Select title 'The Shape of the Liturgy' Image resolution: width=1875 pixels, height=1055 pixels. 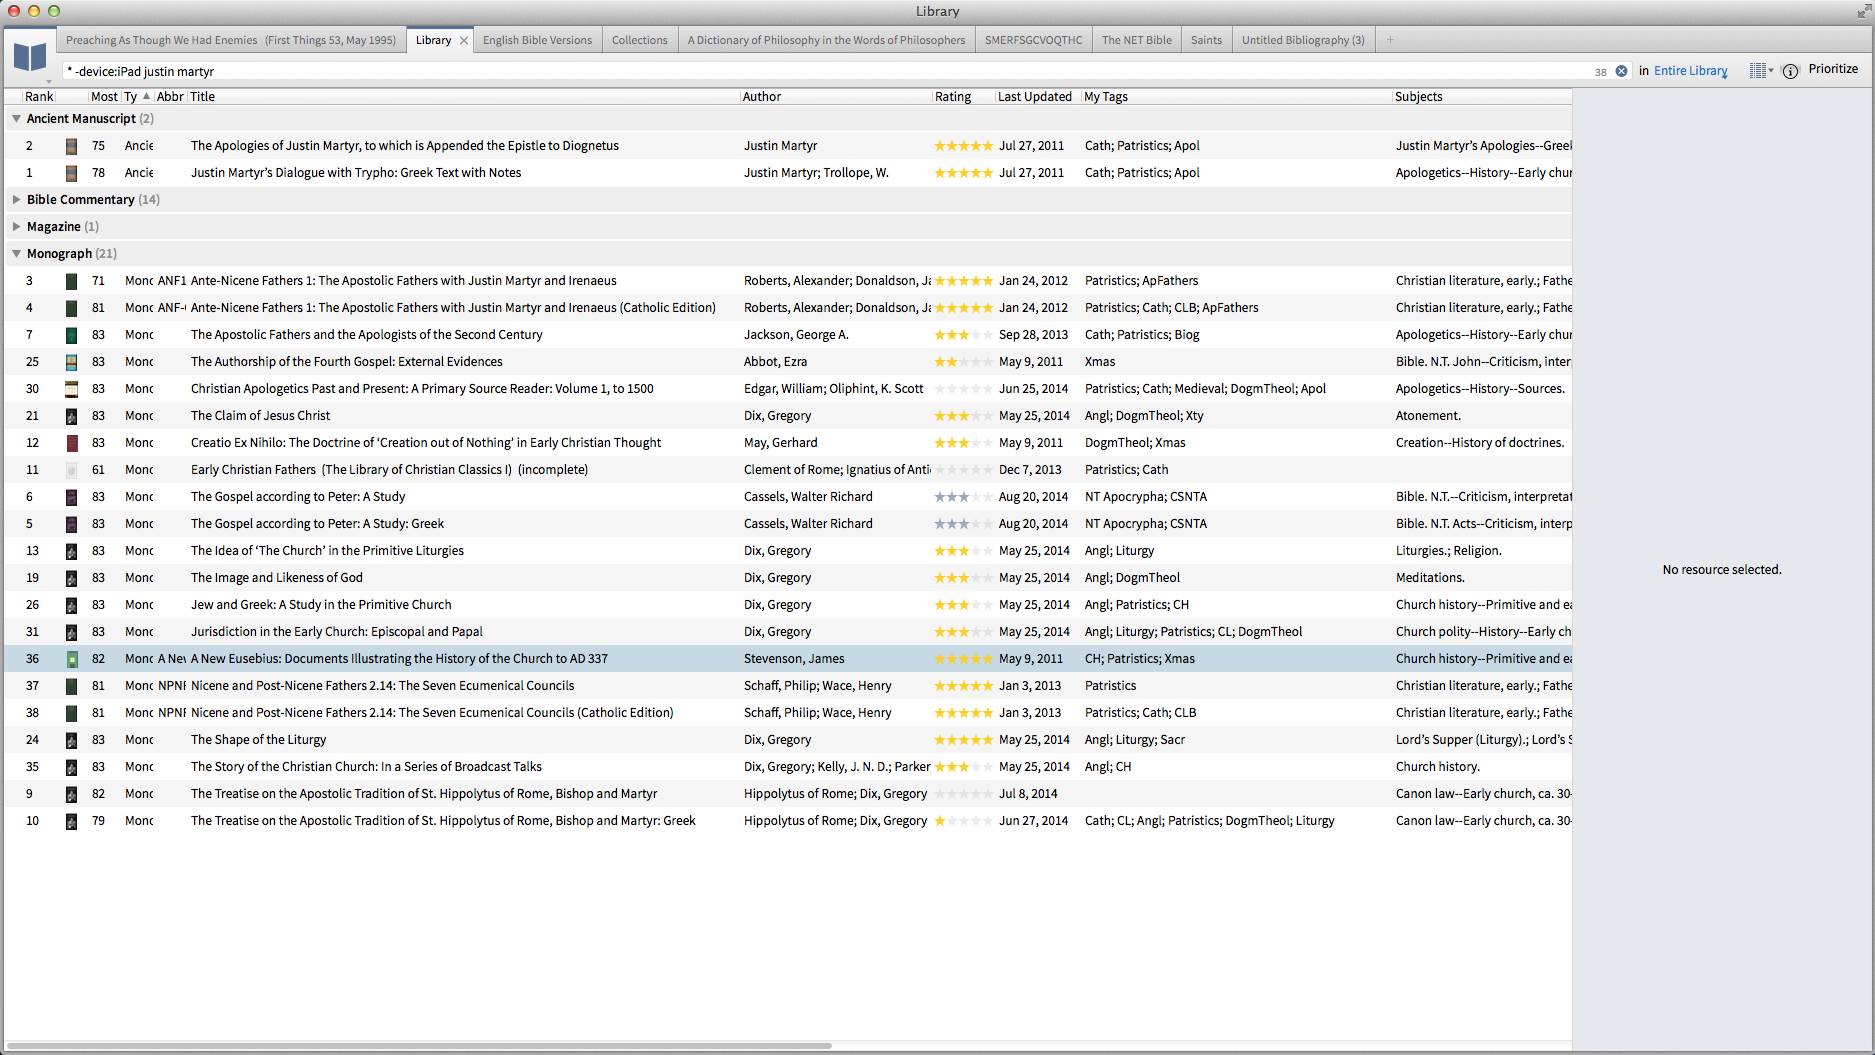pos(258,740)
